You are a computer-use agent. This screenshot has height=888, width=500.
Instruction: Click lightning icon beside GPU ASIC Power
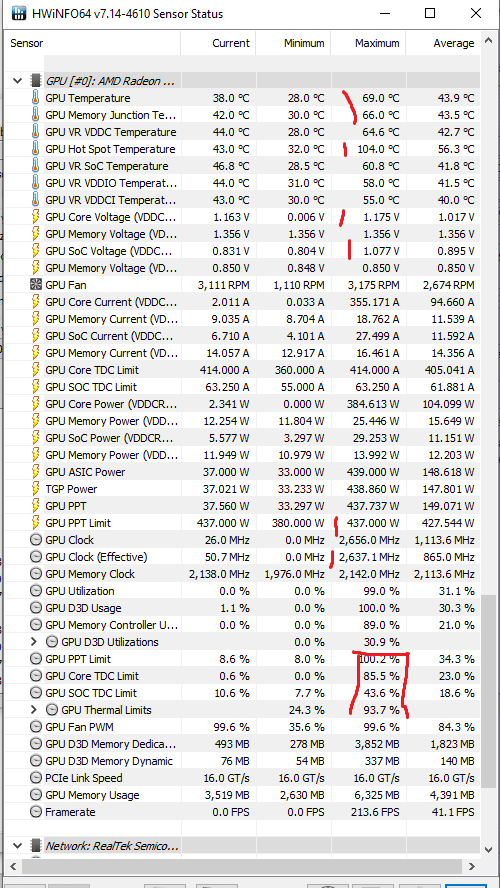tap(36, 472)
